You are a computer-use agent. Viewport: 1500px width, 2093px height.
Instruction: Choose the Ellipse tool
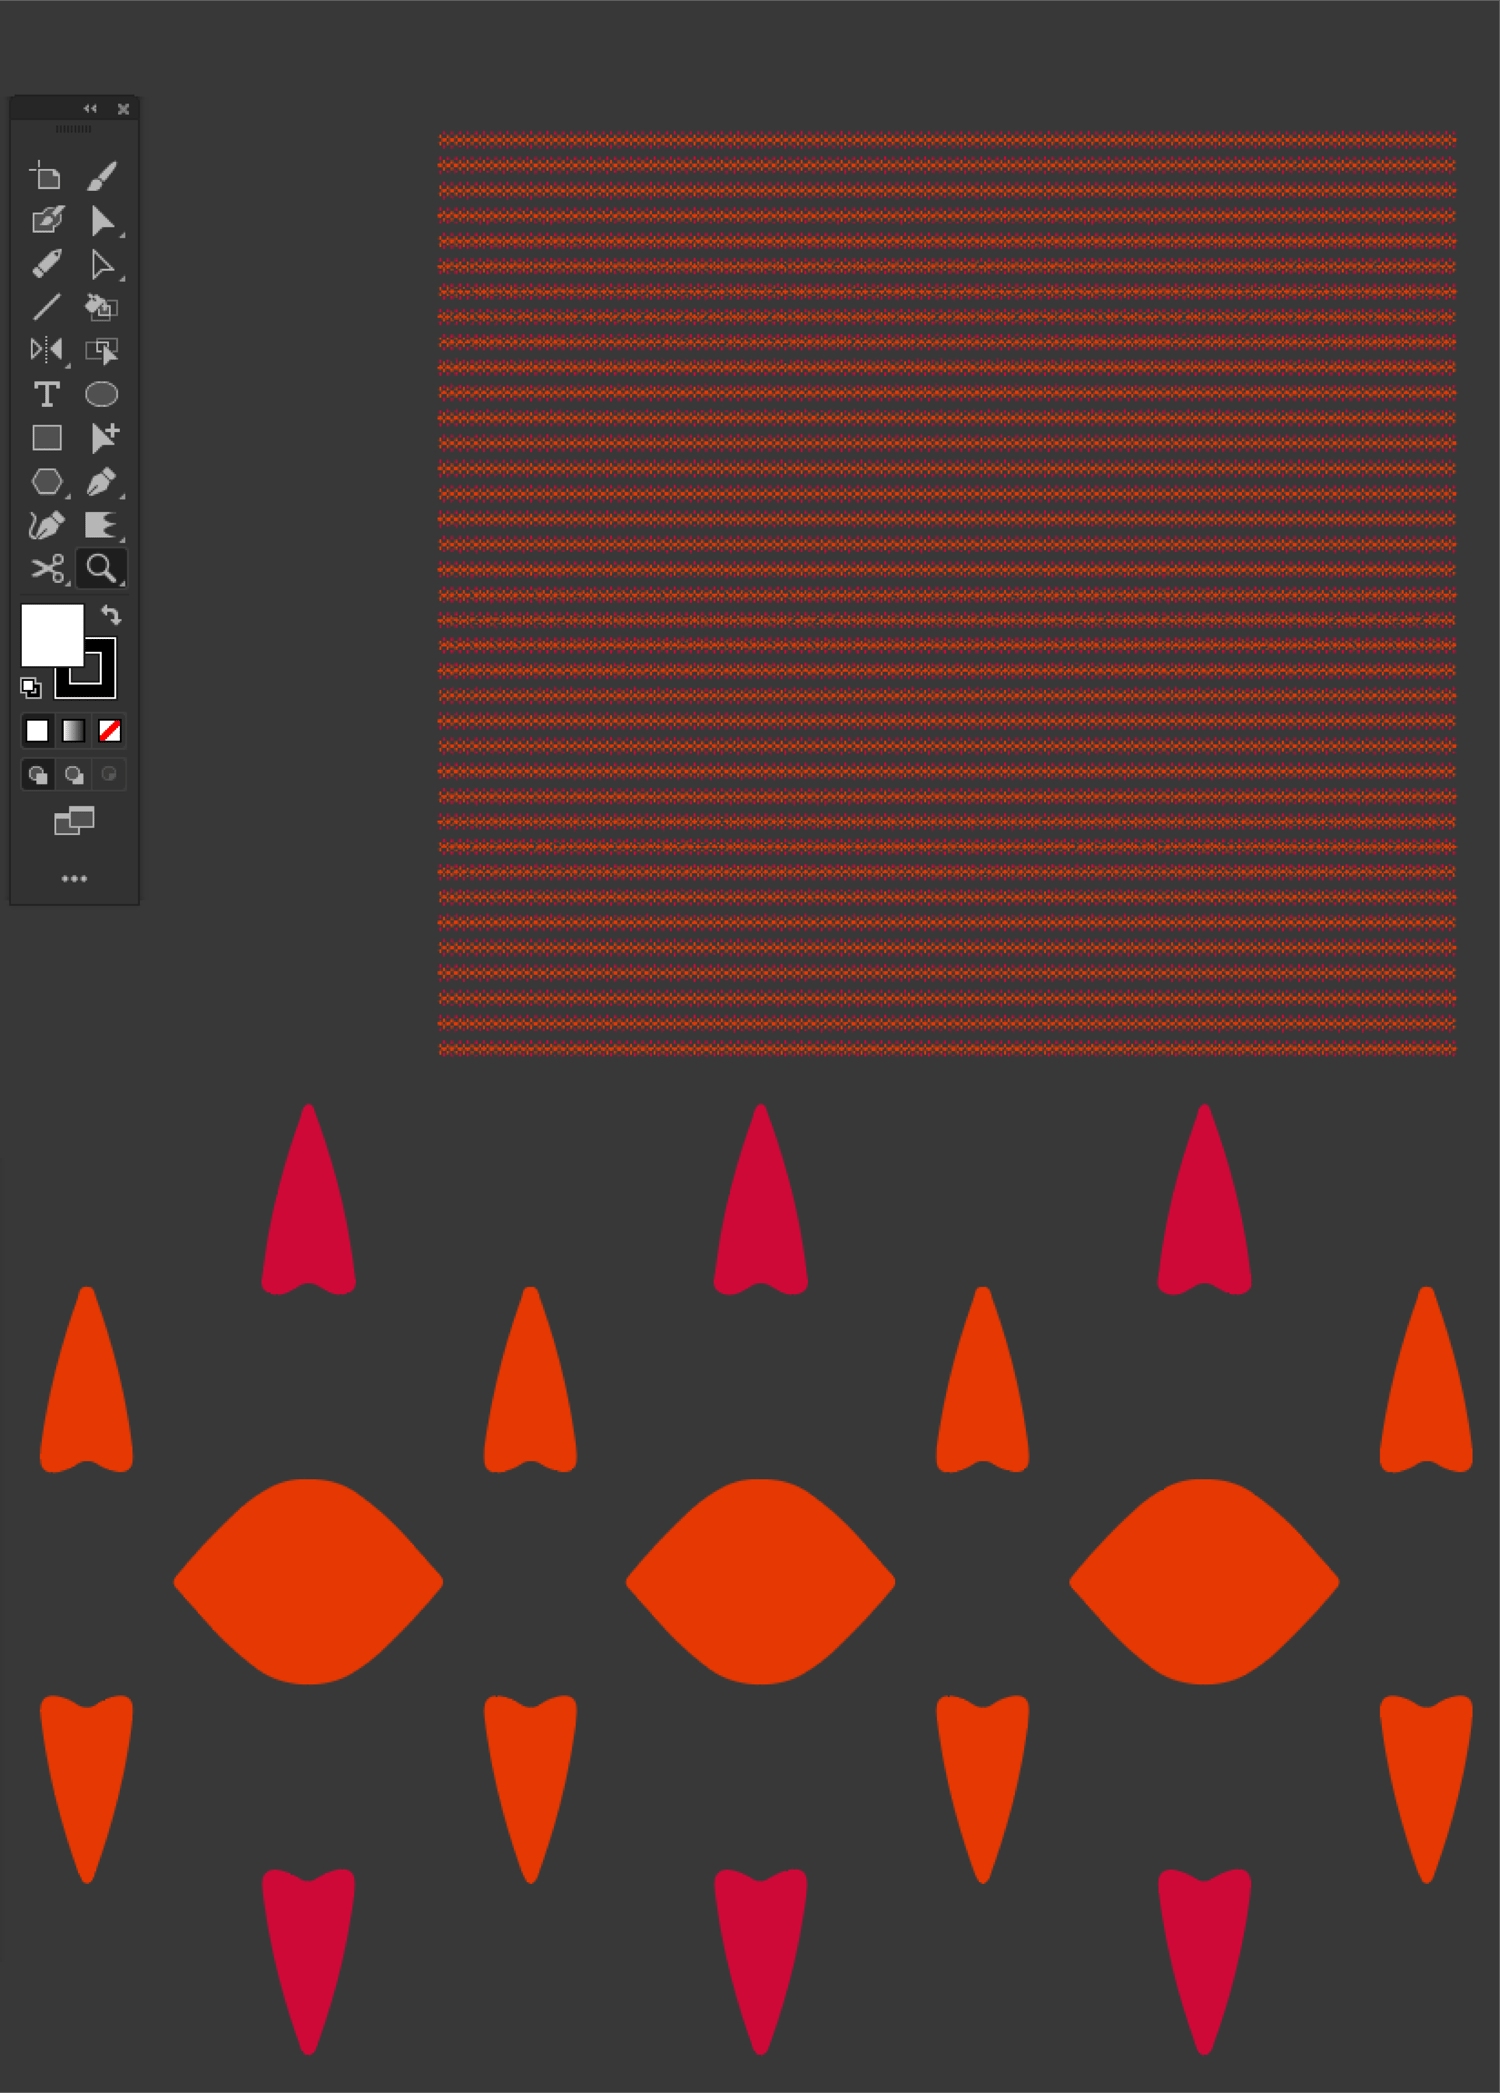coord(101,394)
